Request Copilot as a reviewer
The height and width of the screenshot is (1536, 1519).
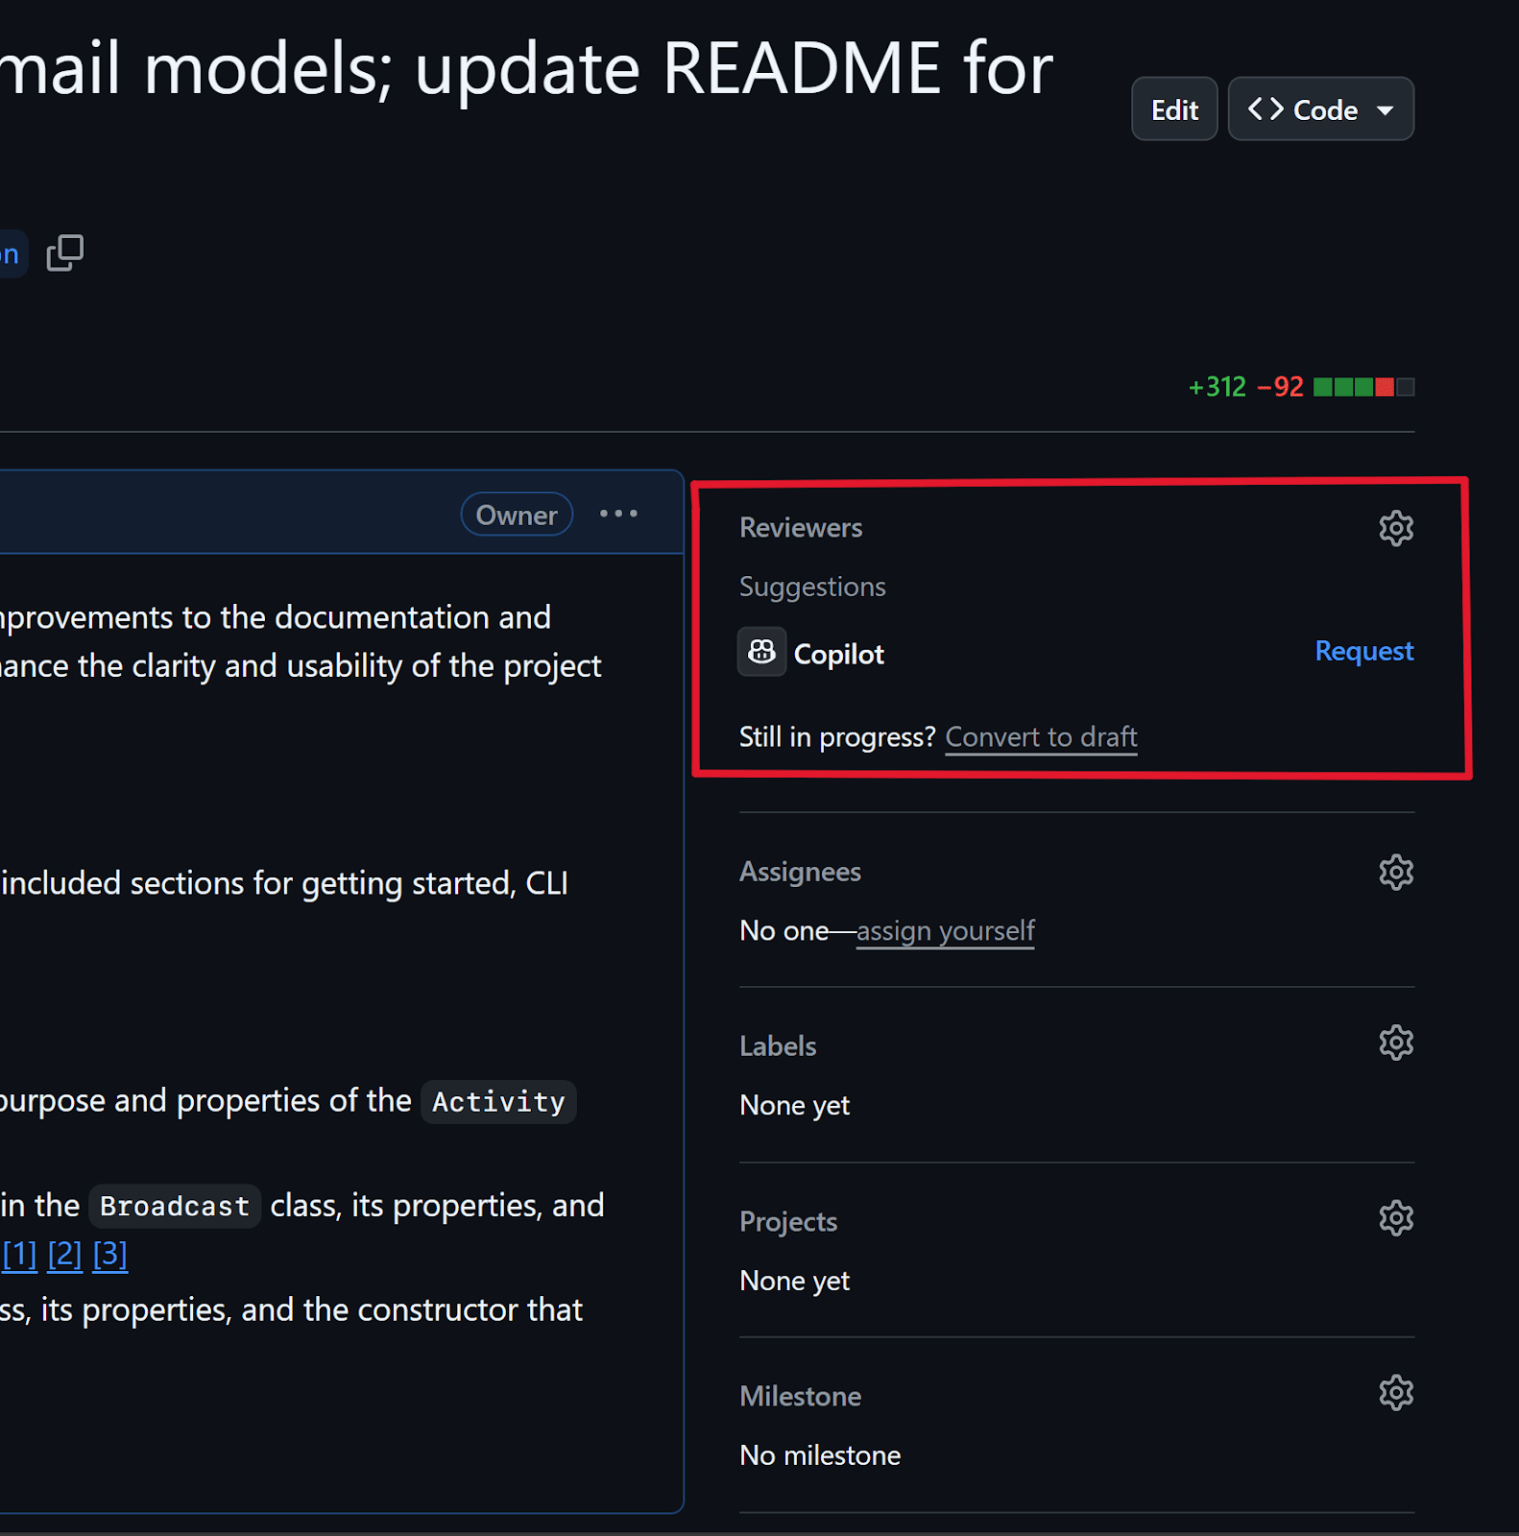pos(1363,651)
